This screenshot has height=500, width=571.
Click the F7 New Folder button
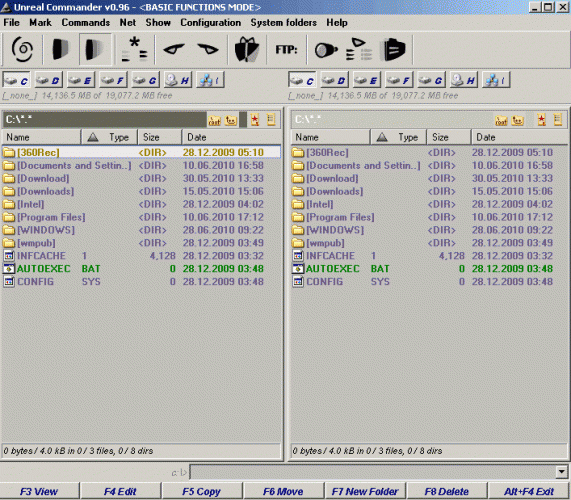click(x=365, y=491)
